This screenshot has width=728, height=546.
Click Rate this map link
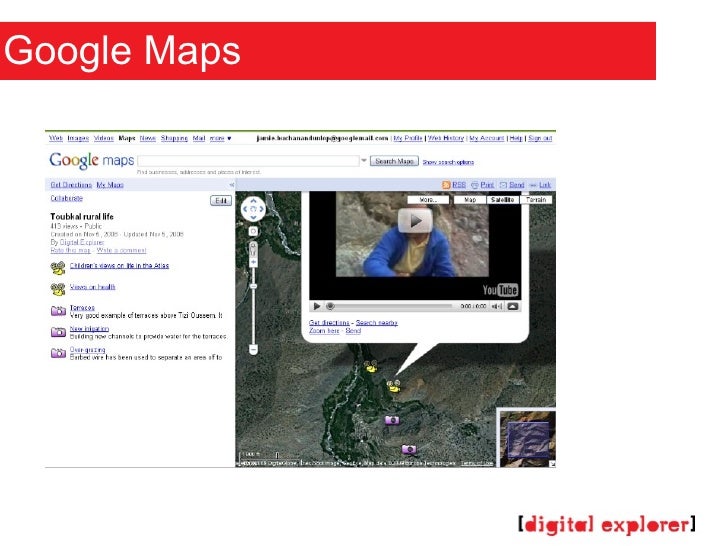click(x=71, y=250)
